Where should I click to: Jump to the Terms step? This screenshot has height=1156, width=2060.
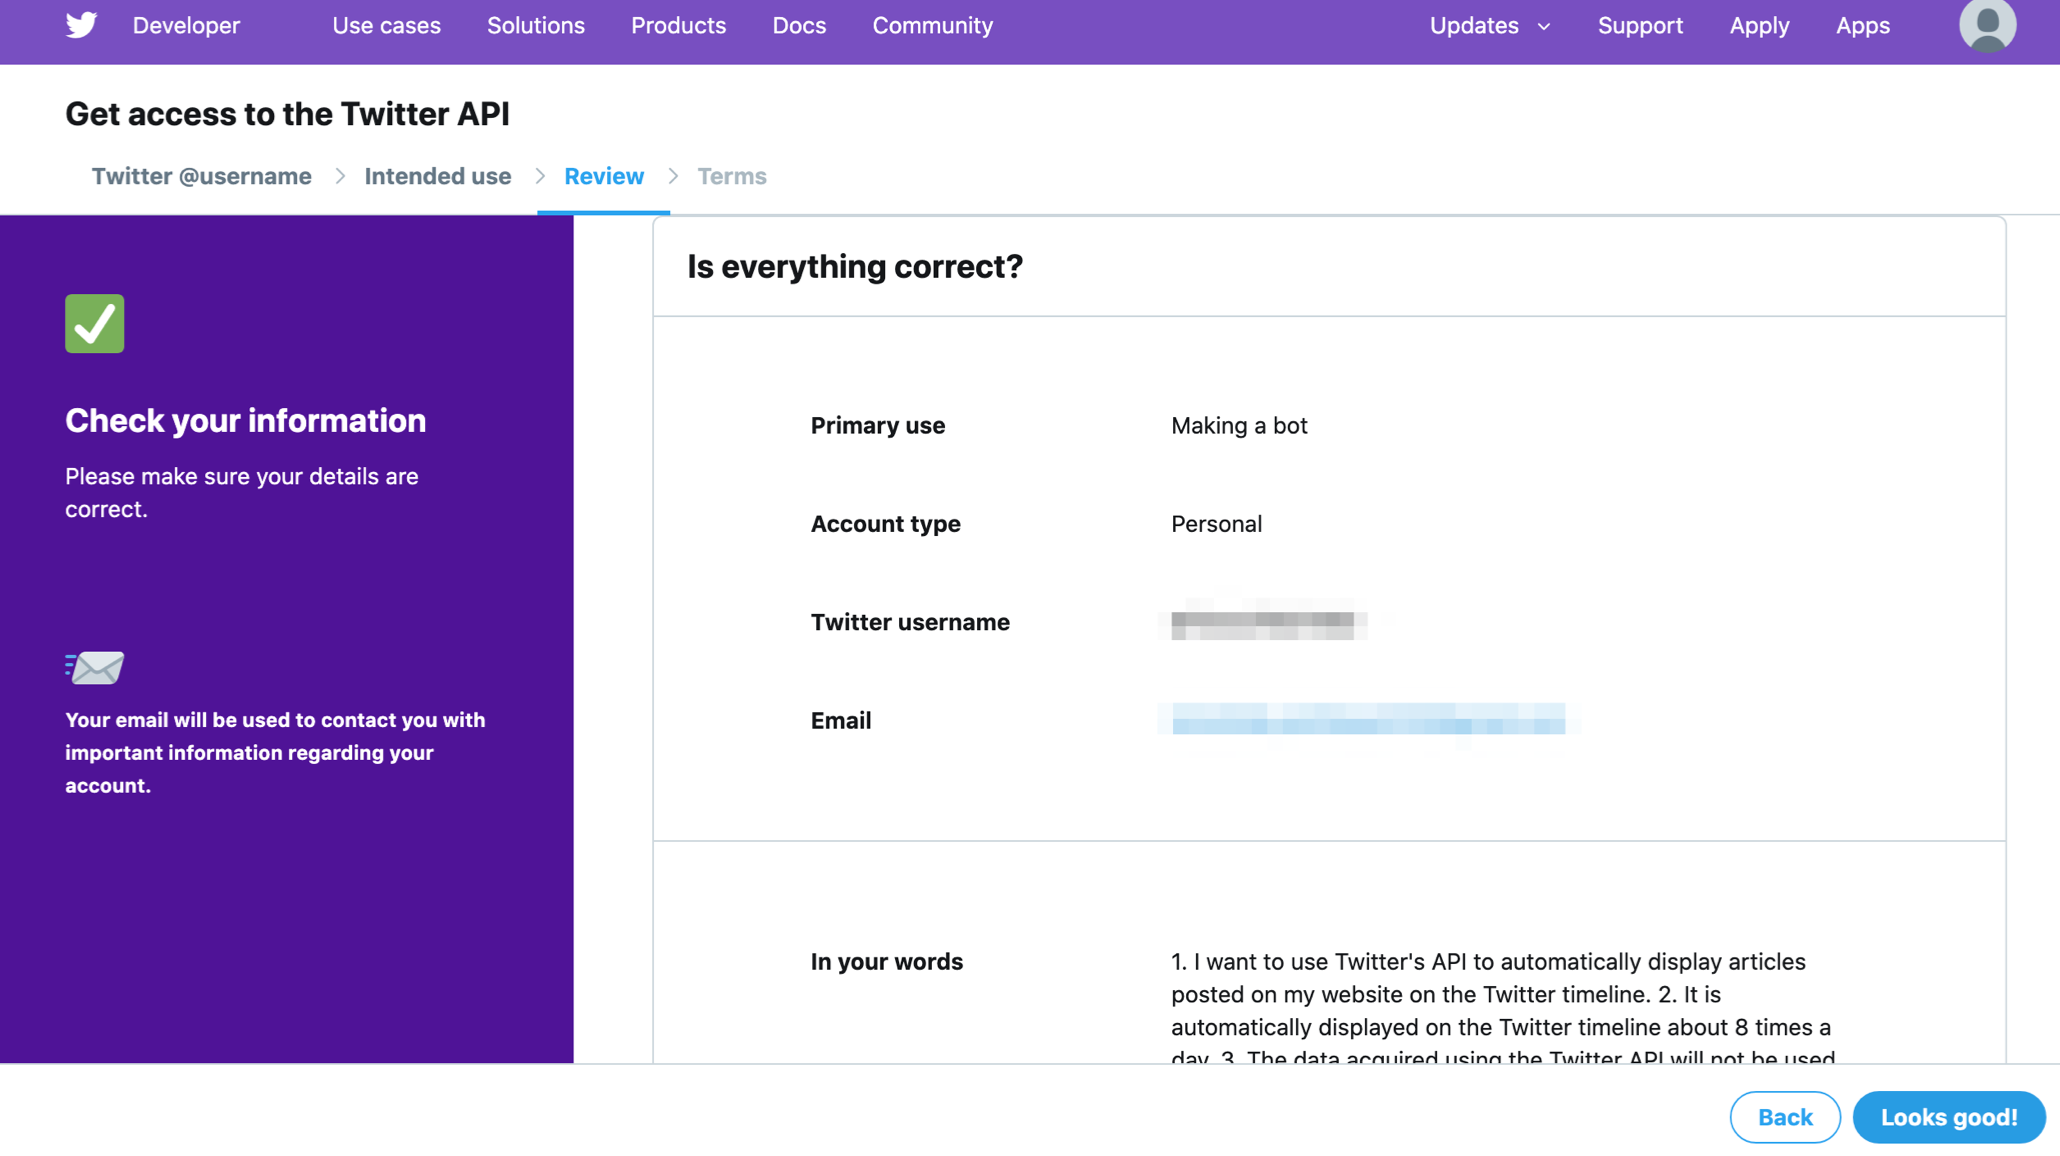[x=732, y=176]
